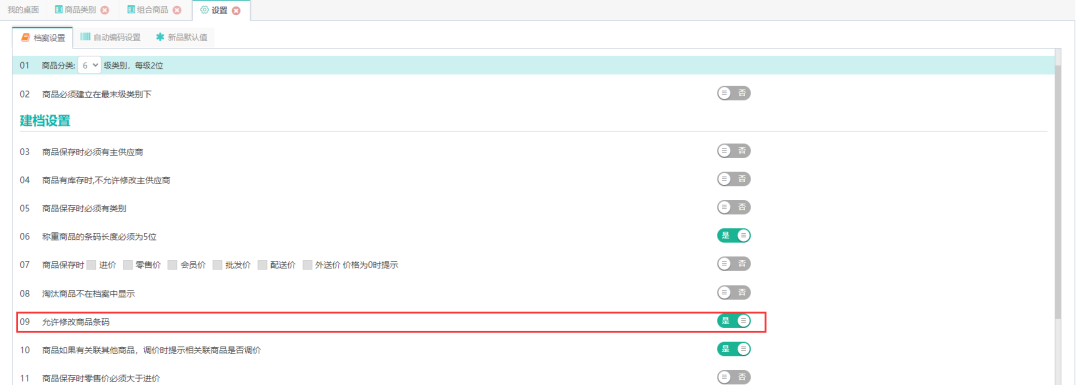
Task: Click the text 允许修改商品条码
Action: tap(76, 322)
